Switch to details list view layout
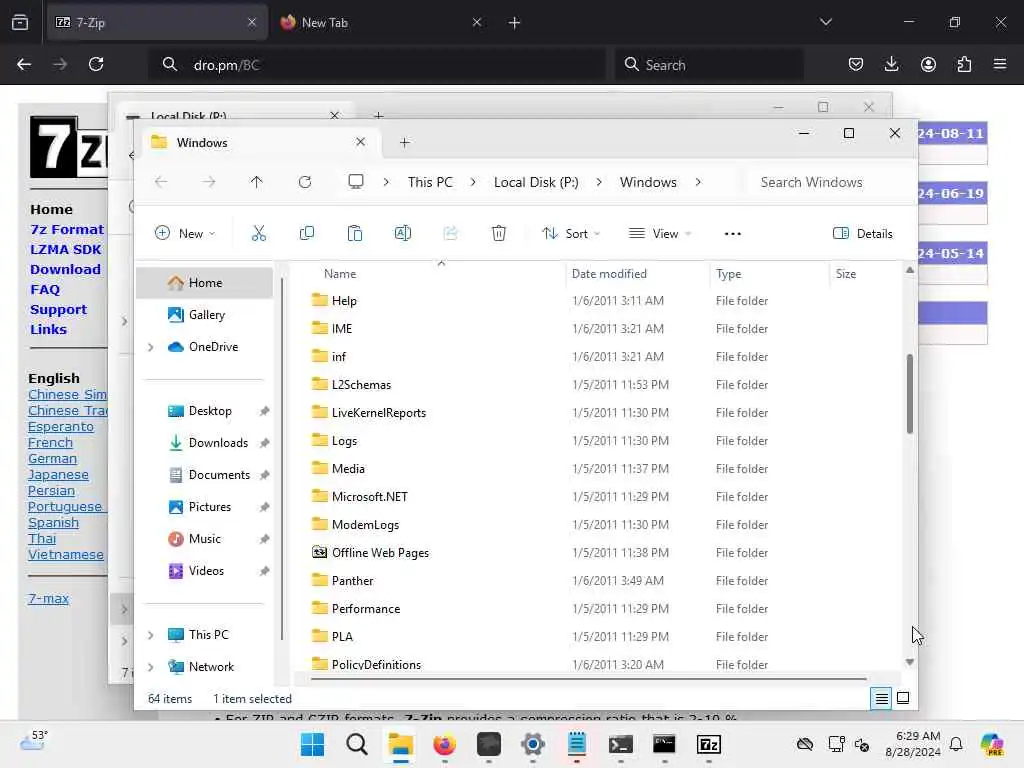The image size is (1024, 768). tap(881, 699)
